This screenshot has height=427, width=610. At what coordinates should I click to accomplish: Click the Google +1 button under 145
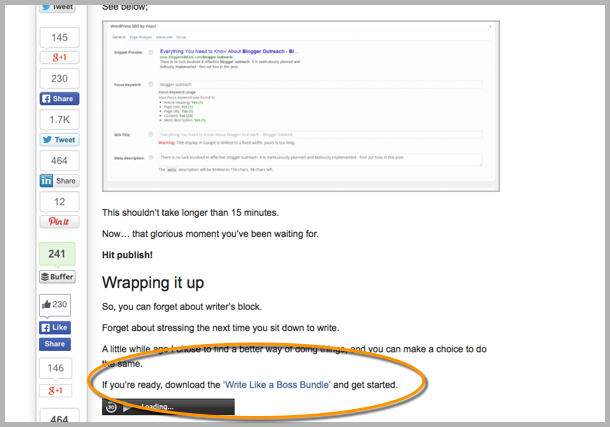[x=60, y=58]
